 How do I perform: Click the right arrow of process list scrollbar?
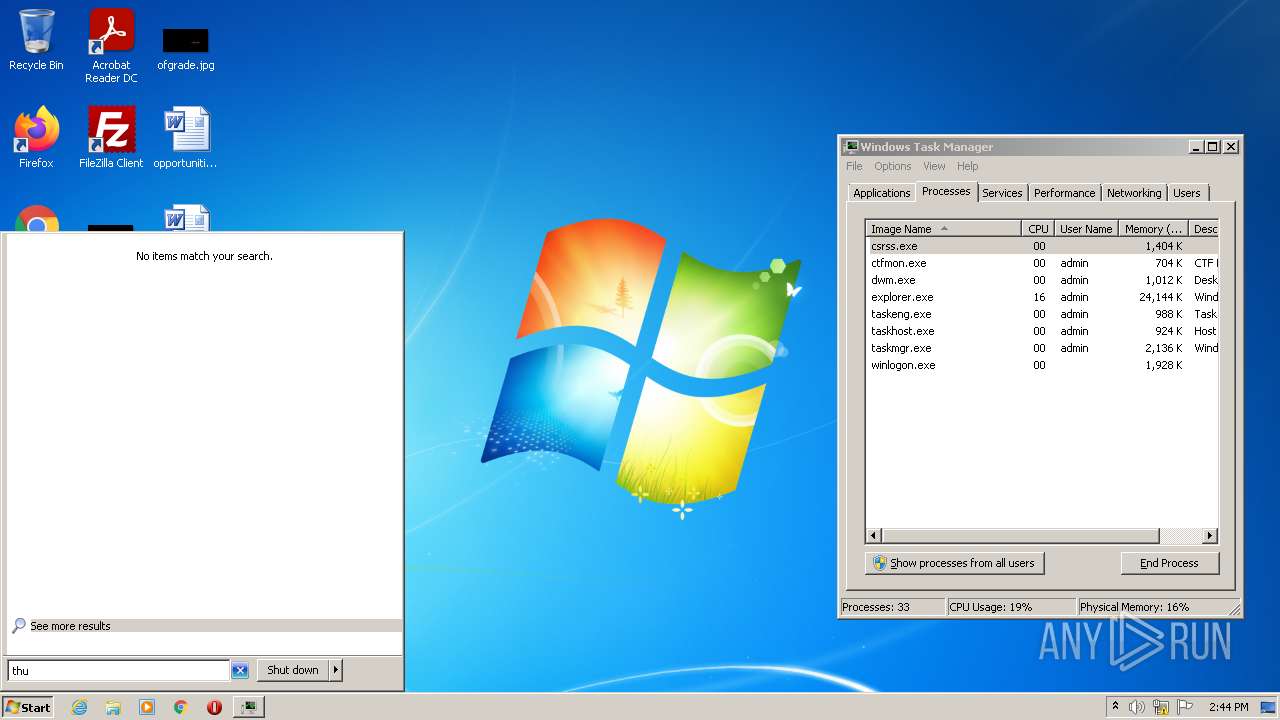1210,536
